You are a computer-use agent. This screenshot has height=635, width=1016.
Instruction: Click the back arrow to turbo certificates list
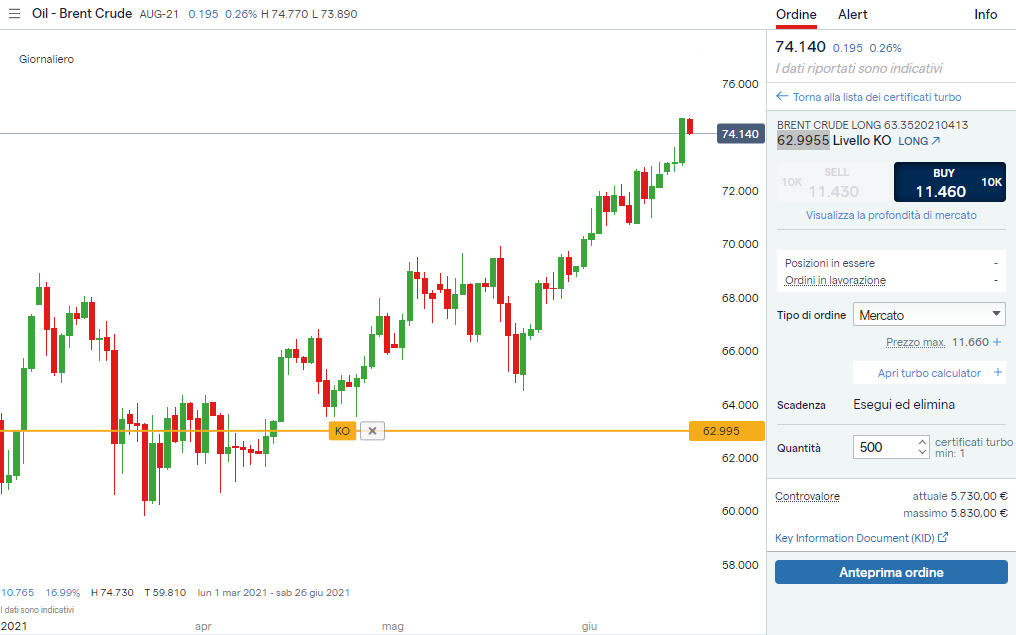pos(782,97)
